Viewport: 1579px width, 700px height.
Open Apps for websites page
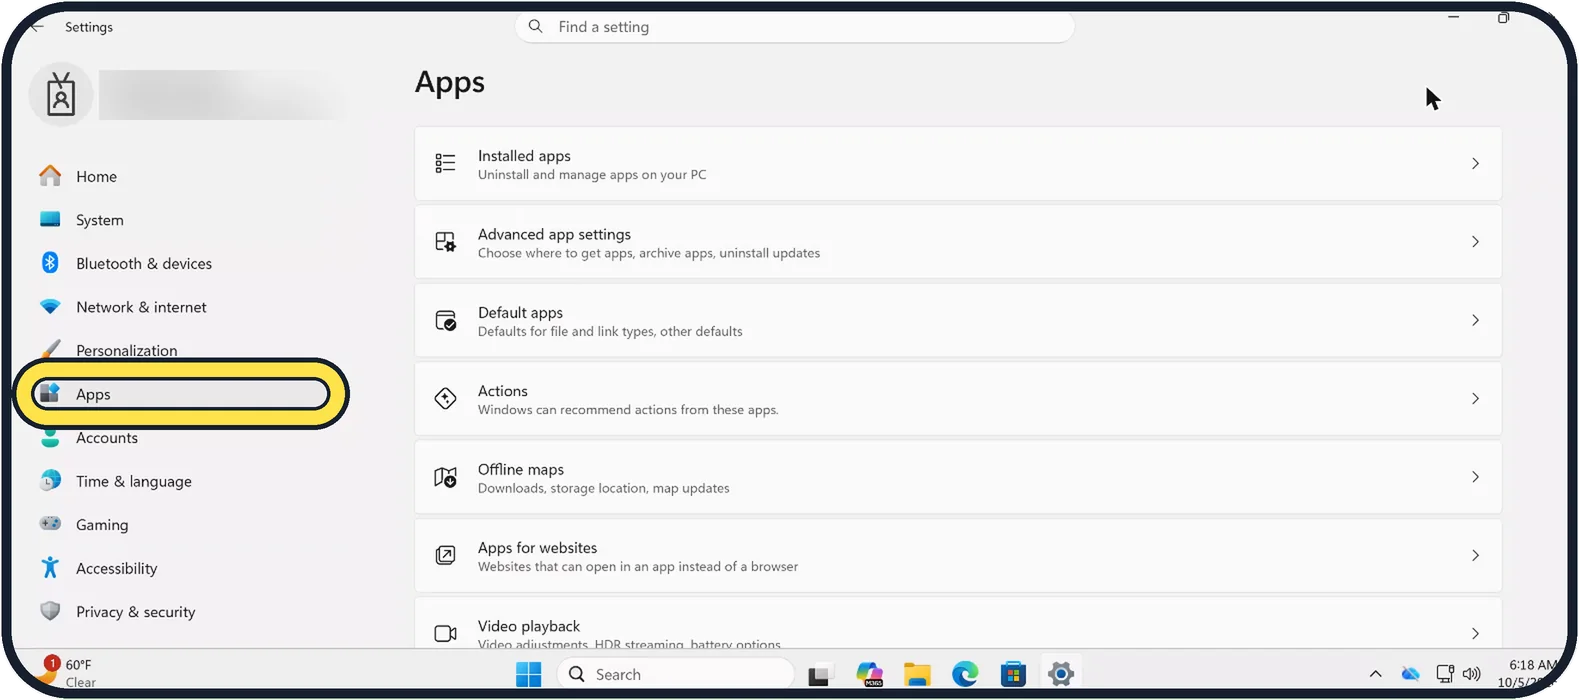958,555
